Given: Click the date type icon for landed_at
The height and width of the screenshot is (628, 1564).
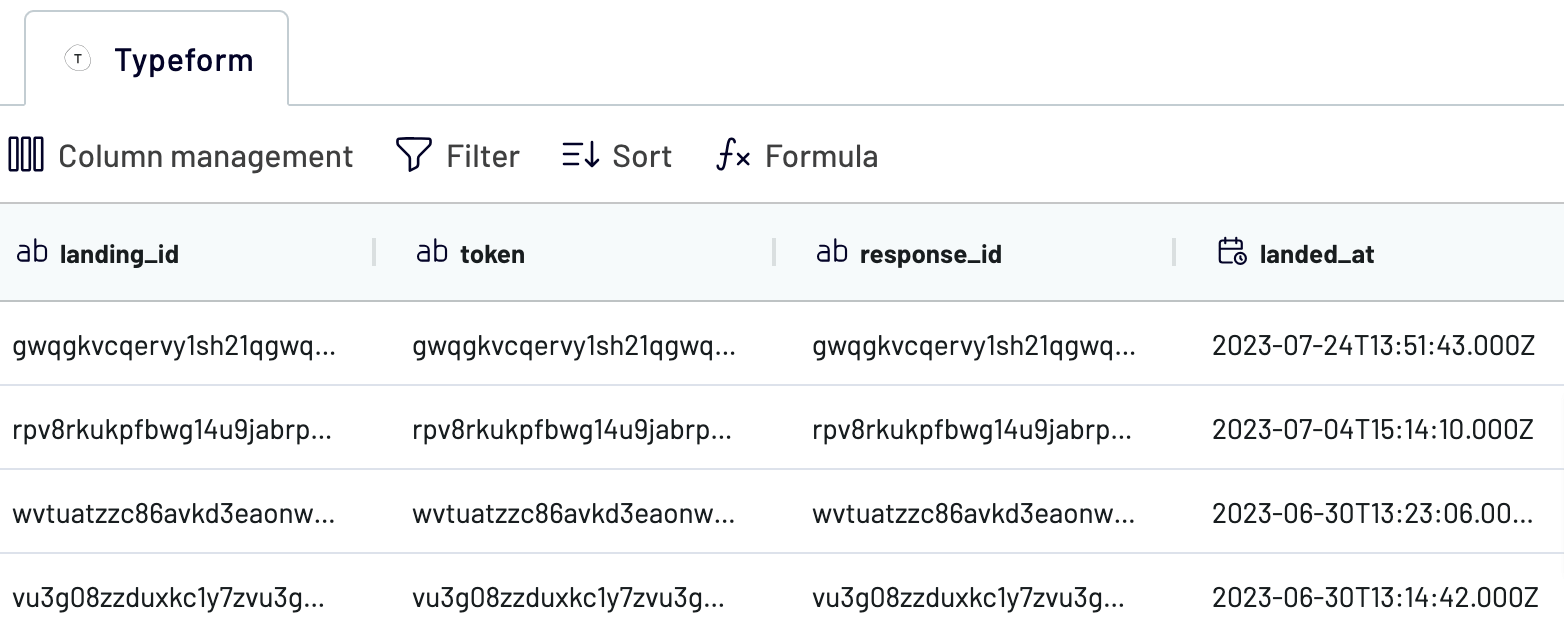Looking at the screenshot, I should tap(1232, 252).
